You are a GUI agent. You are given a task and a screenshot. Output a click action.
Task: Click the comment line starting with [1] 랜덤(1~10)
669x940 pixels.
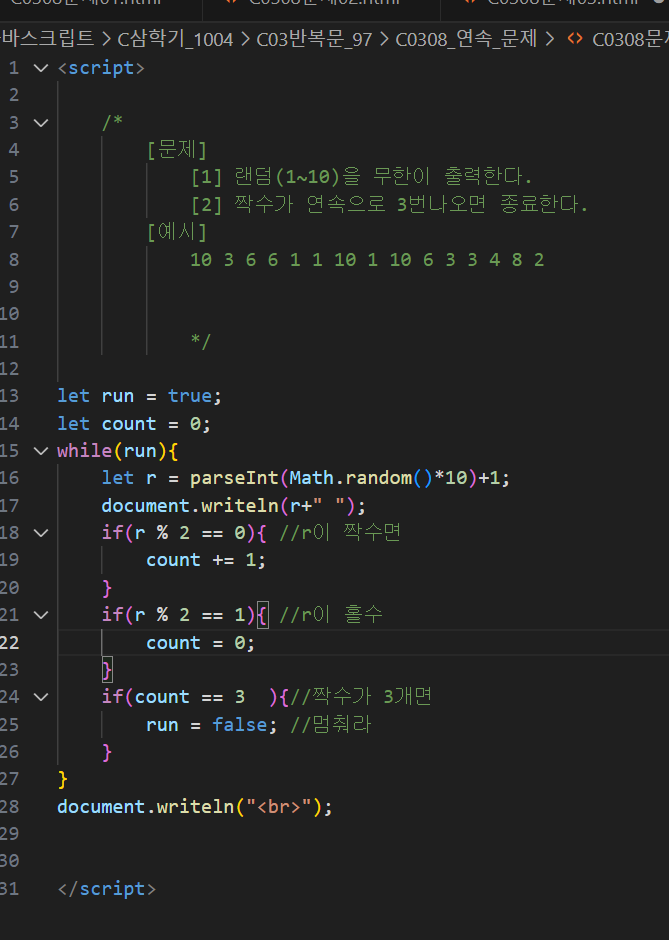tap(361, 177)
